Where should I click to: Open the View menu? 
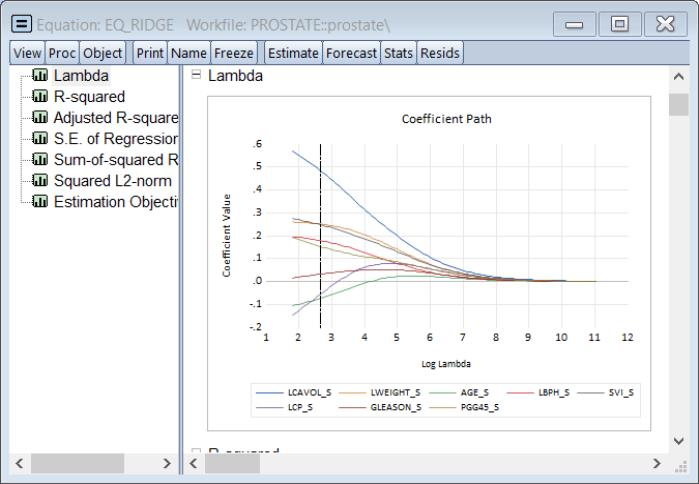tap(27, 53)
